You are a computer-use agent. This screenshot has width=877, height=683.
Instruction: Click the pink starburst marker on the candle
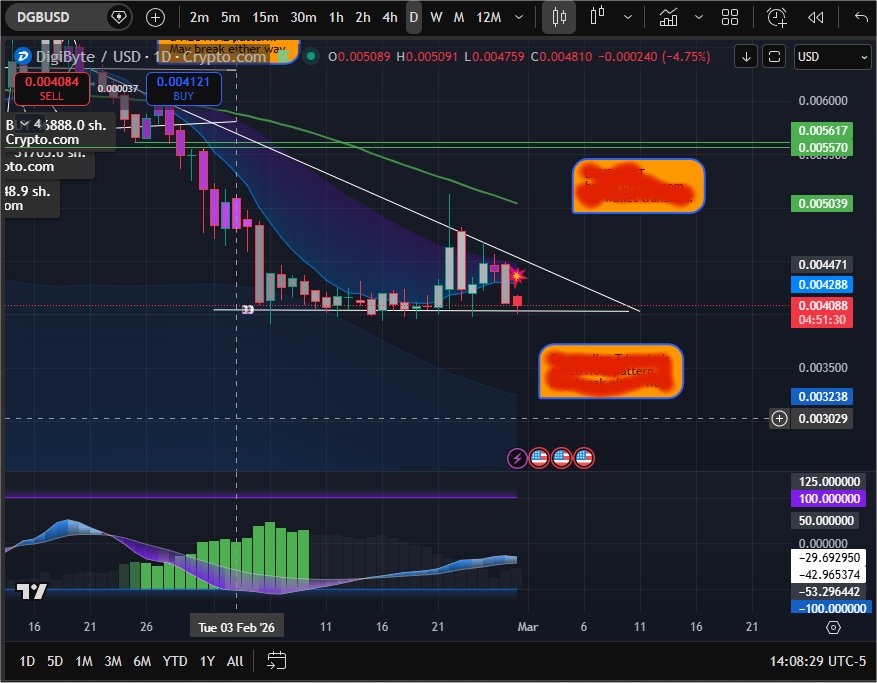517,276
